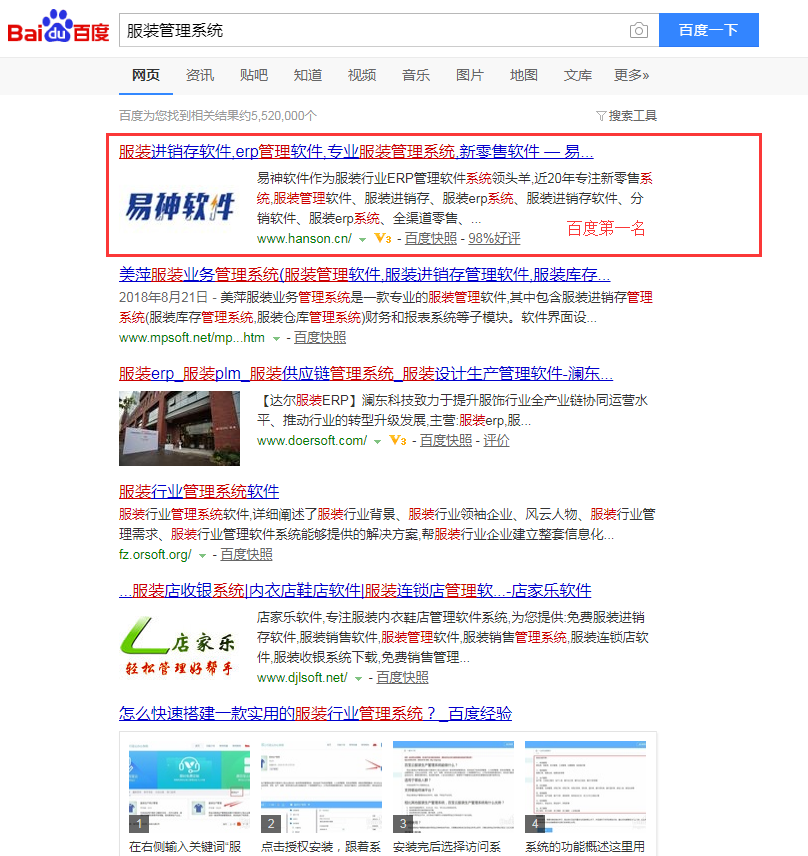Click the 搜索工具 filter icon
The height and width of the screenshot is (856, 808).
click(x=601, y=116)
